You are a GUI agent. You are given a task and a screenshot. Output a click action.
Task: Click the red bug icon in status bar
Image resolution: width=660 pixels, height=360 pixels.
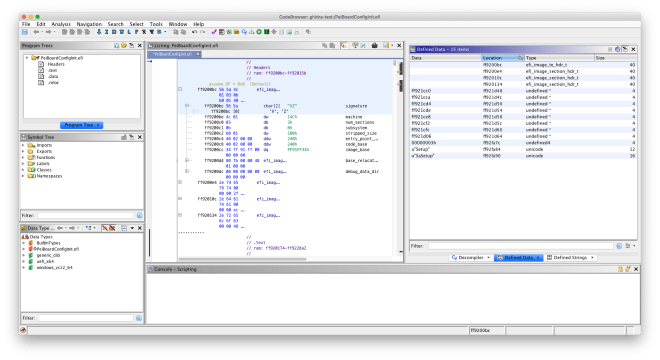click(x=23, y=330)
